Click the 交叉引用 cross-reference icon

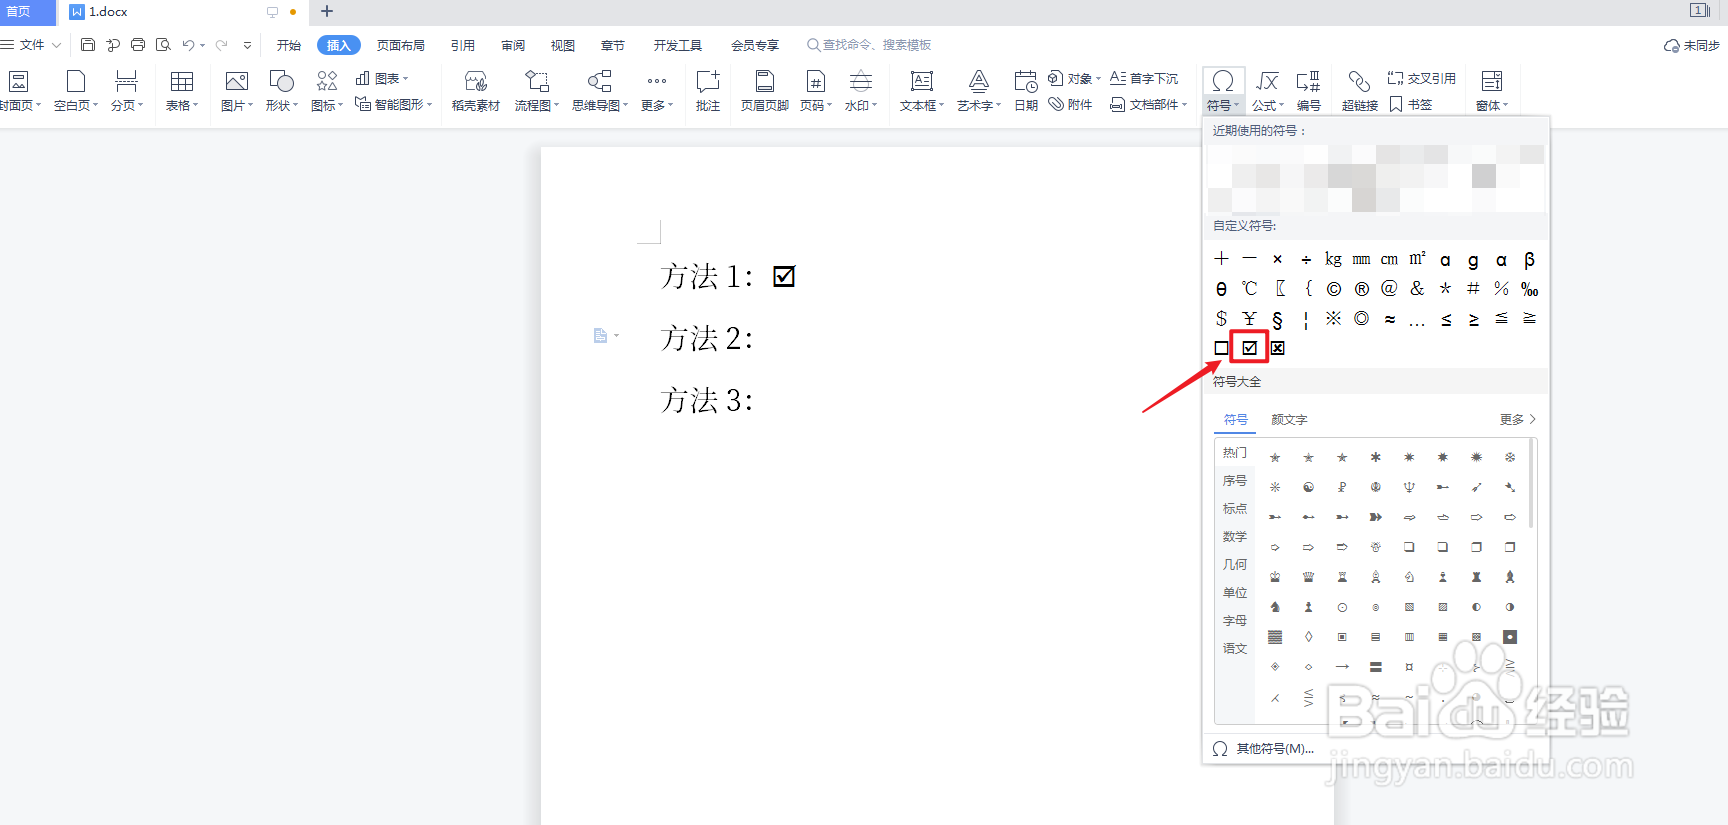pos(1421,78)
